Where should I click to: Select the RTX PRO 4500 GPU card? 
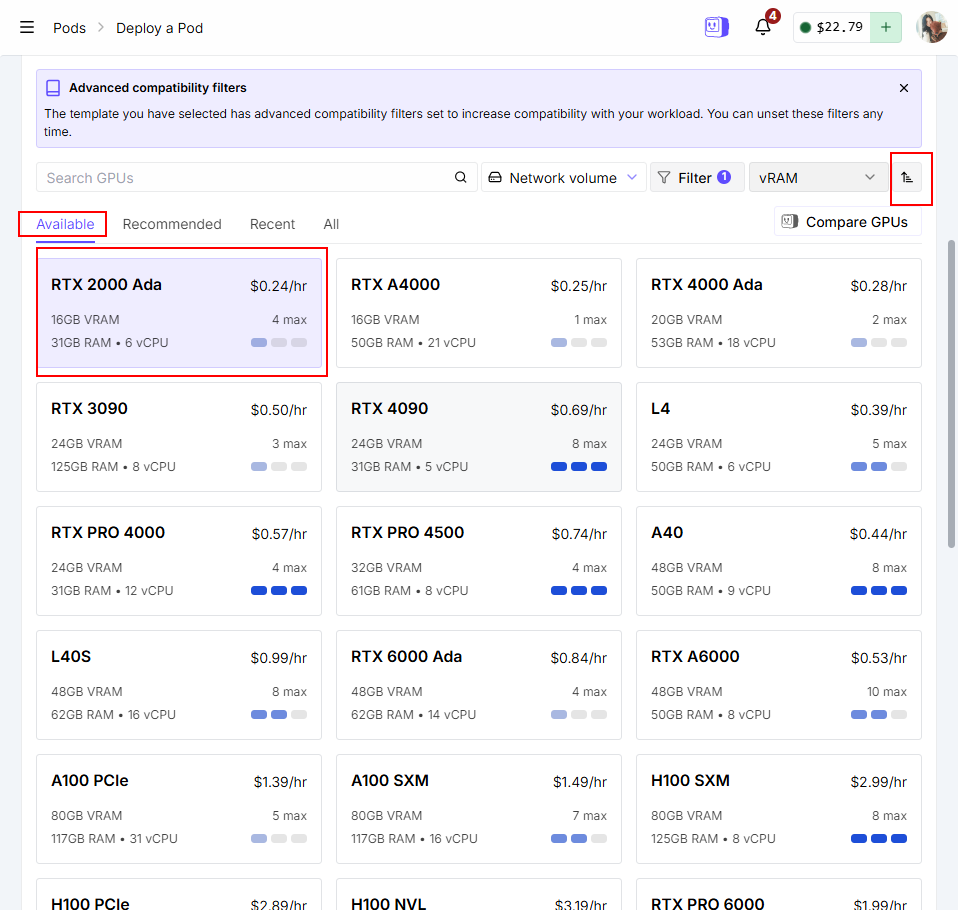pos(478,561)
